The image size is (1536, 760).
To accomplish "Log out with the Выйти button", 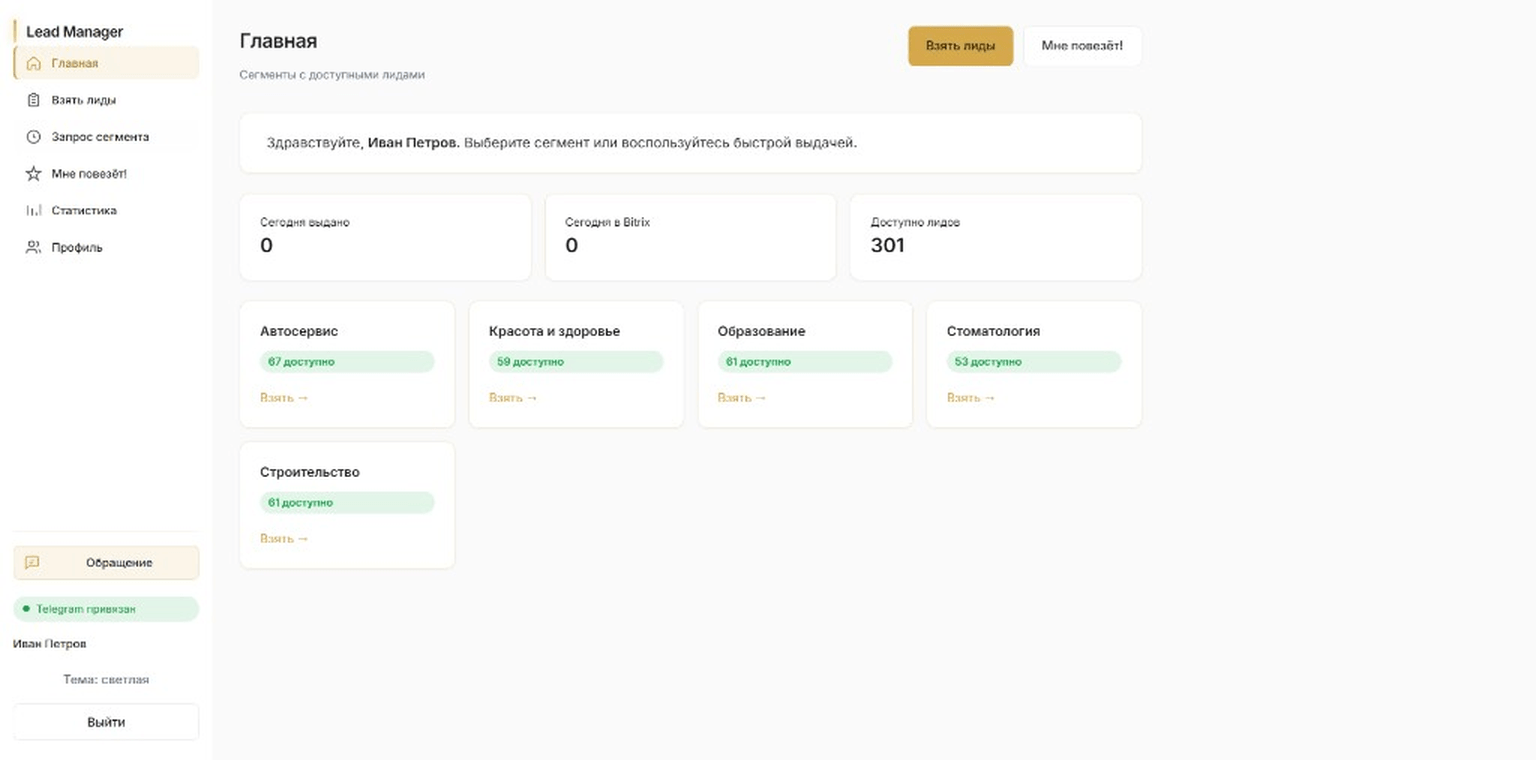I will [106, 722].
